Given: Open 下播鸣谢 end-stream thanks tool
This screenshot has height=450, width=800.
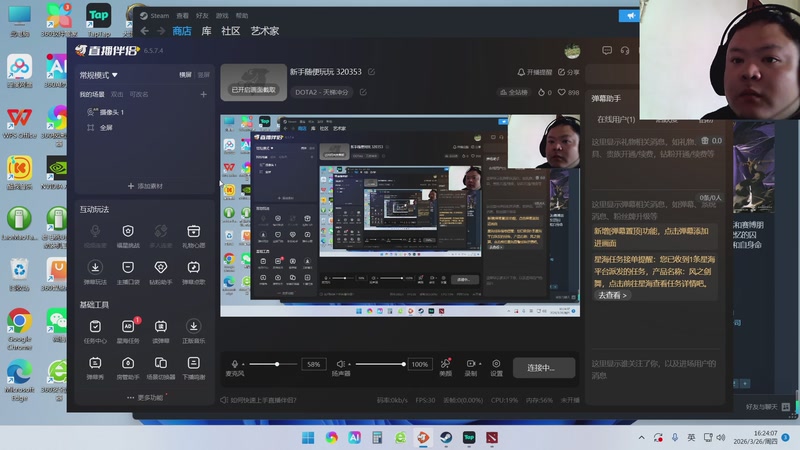Looking at the screenshot, I should (x=193, y=368).
